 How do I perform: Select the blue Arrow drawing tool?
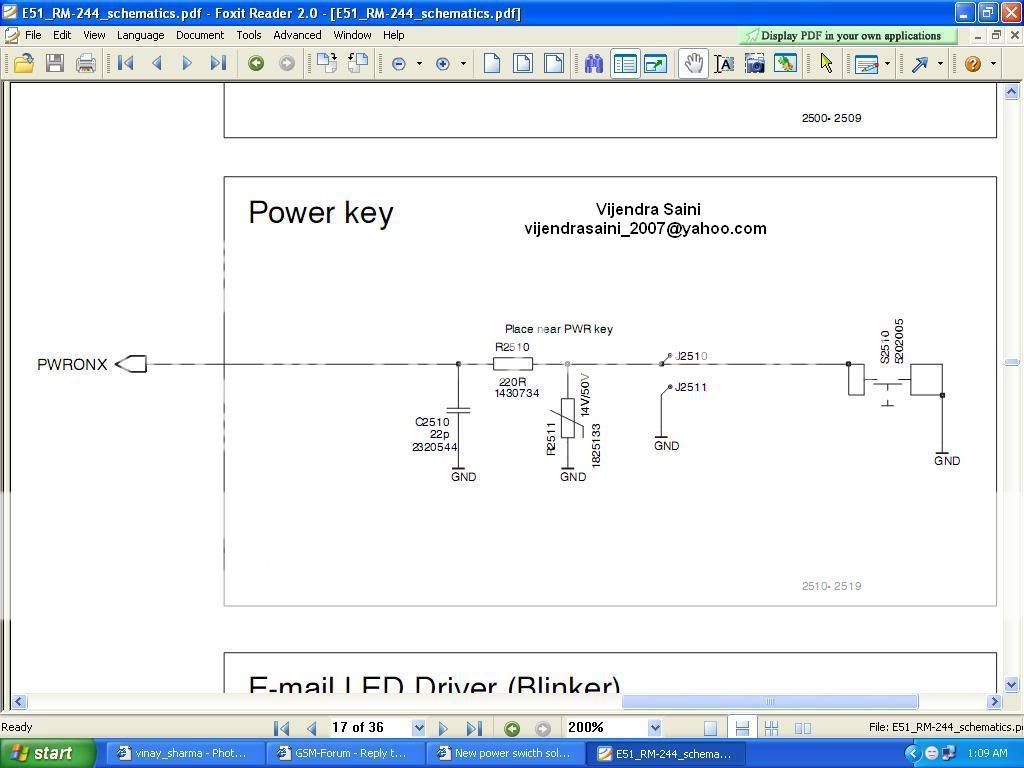(920, 64)
